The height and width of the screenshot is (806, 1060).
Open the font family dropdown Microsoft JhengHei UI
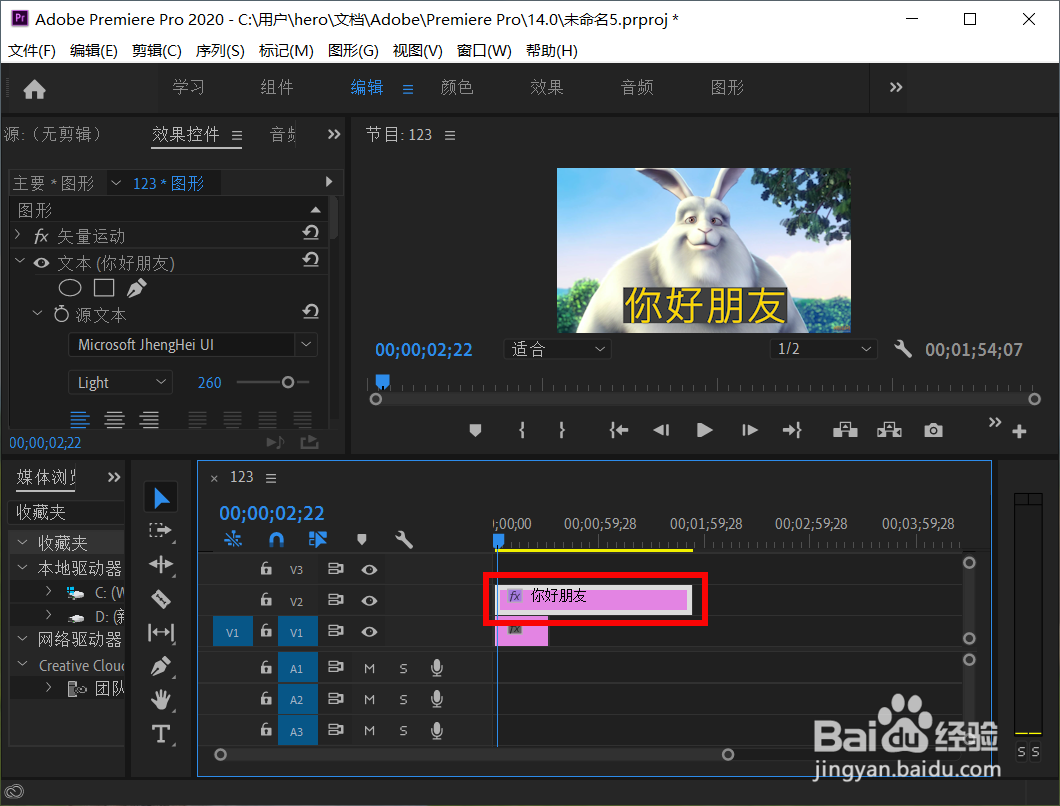coord(193,345)
